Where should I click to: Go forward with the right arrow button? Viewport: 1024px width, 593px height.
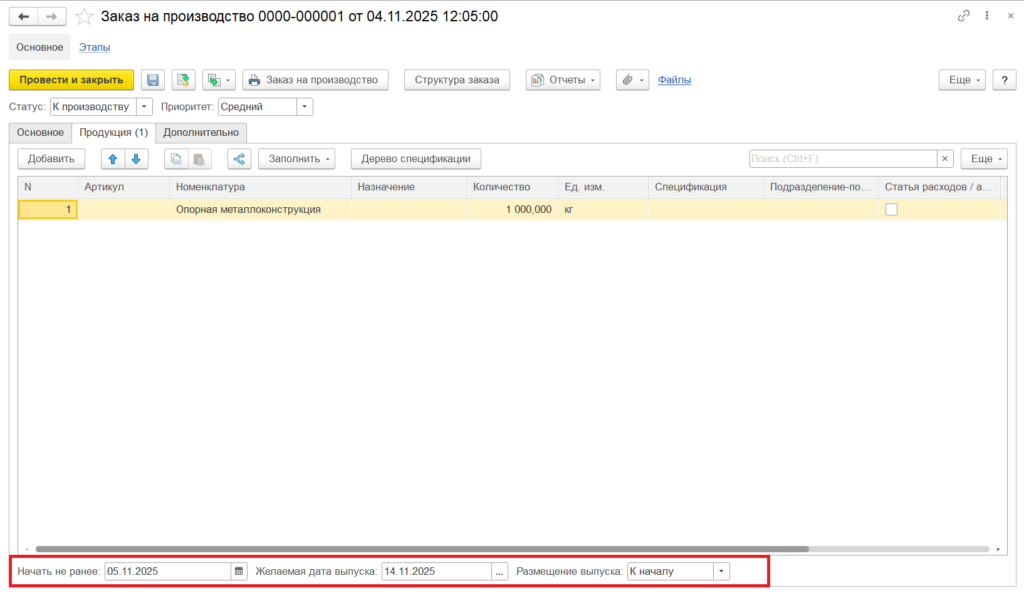[52, 16]
